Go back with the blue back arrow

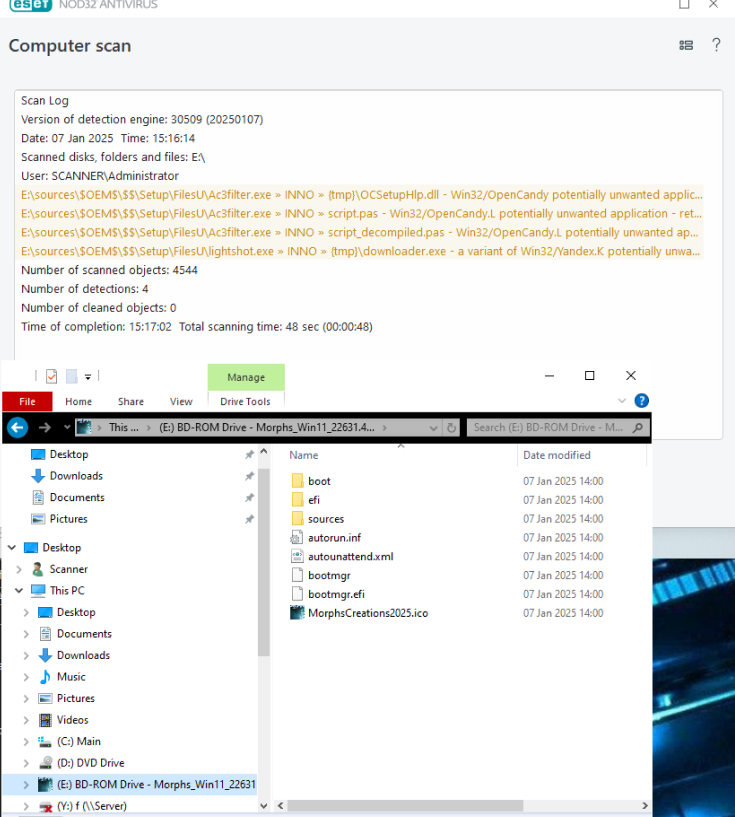(x=18, y=428)
